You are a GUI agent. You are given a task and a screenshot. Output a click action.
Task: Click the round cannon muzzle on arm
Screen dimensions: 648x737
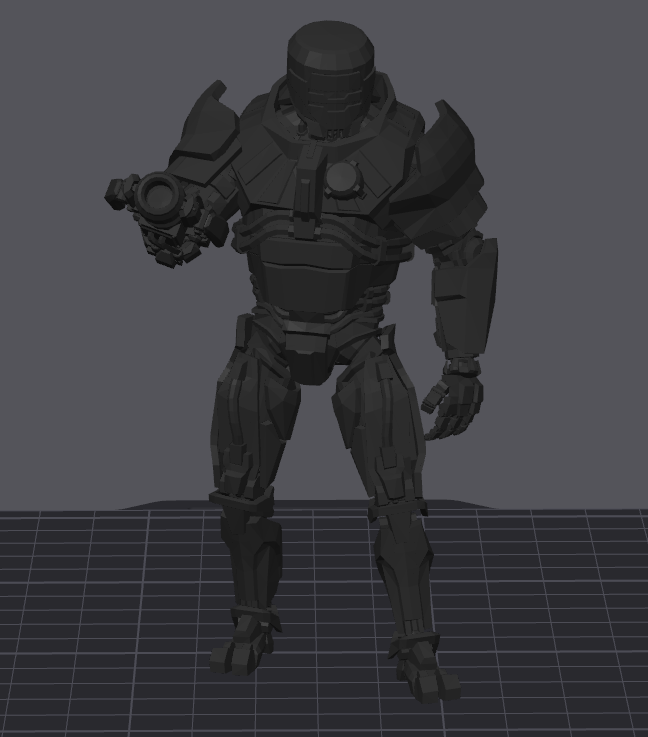click(158, 195)
